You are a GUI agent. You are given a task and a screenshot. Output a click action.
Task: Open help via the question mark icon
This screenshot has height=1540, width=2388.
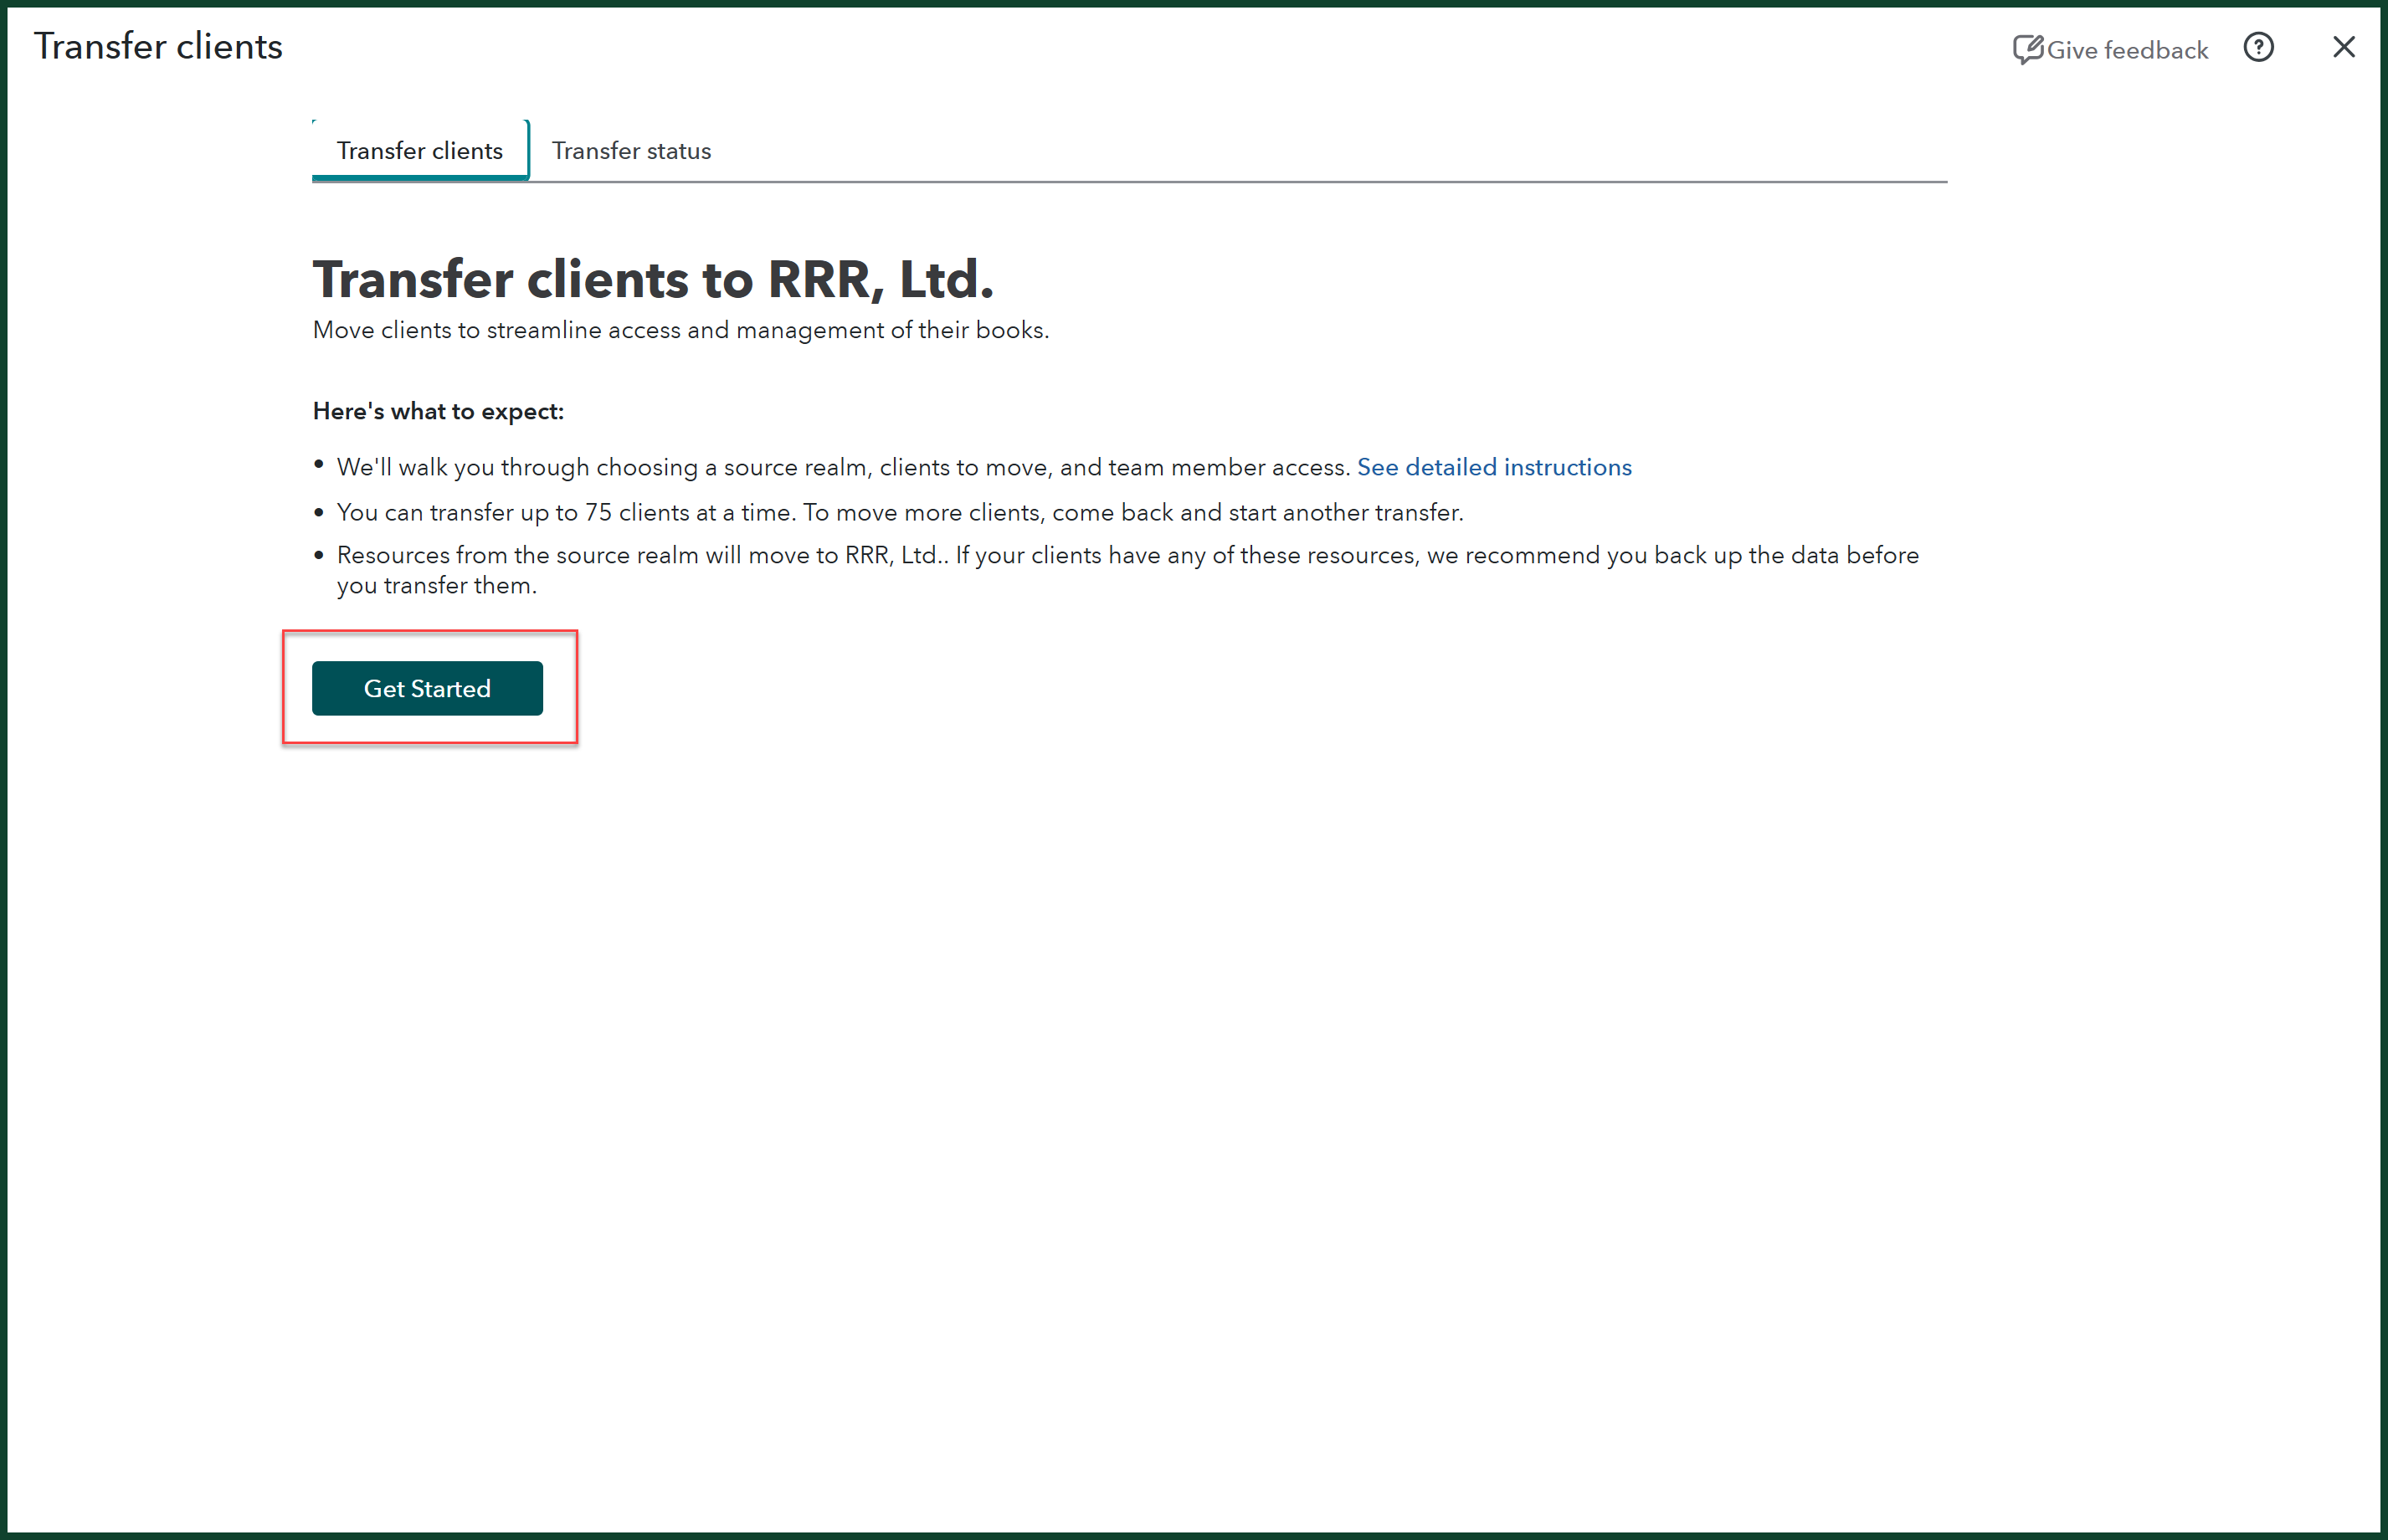coord(2258,47)
